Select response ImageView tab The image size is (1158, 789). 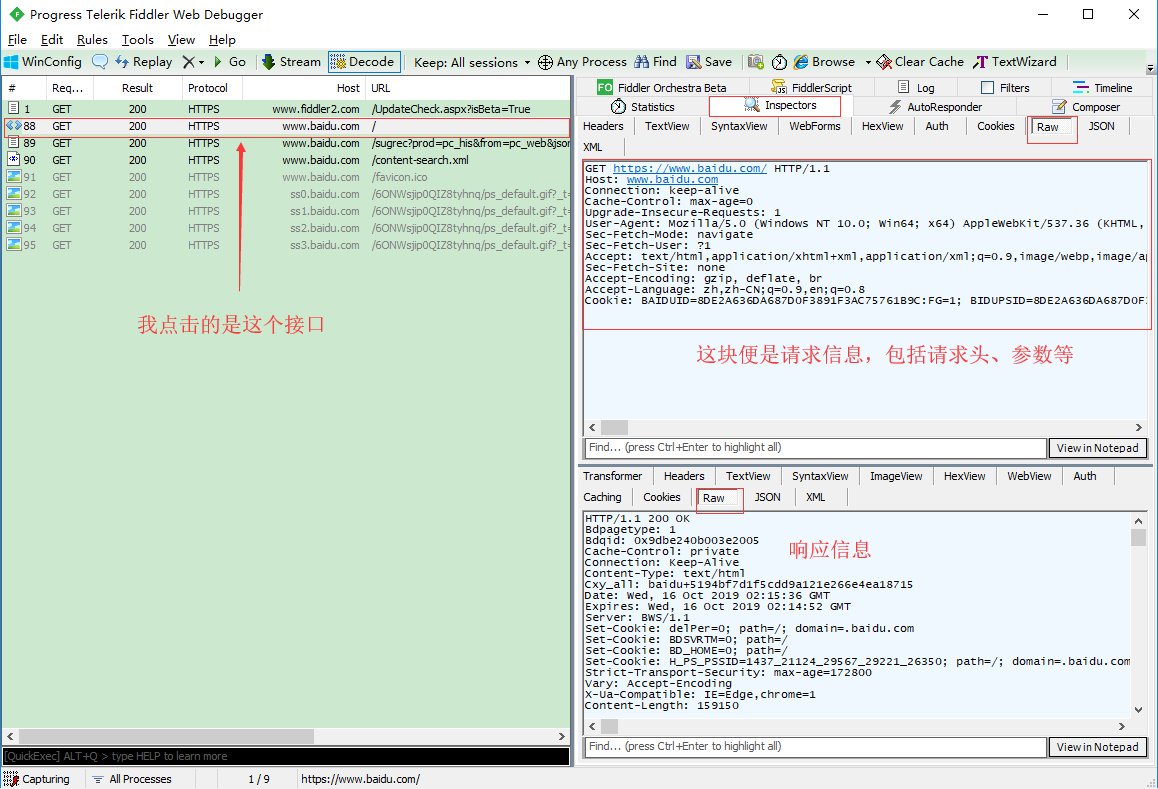[896, 477]
